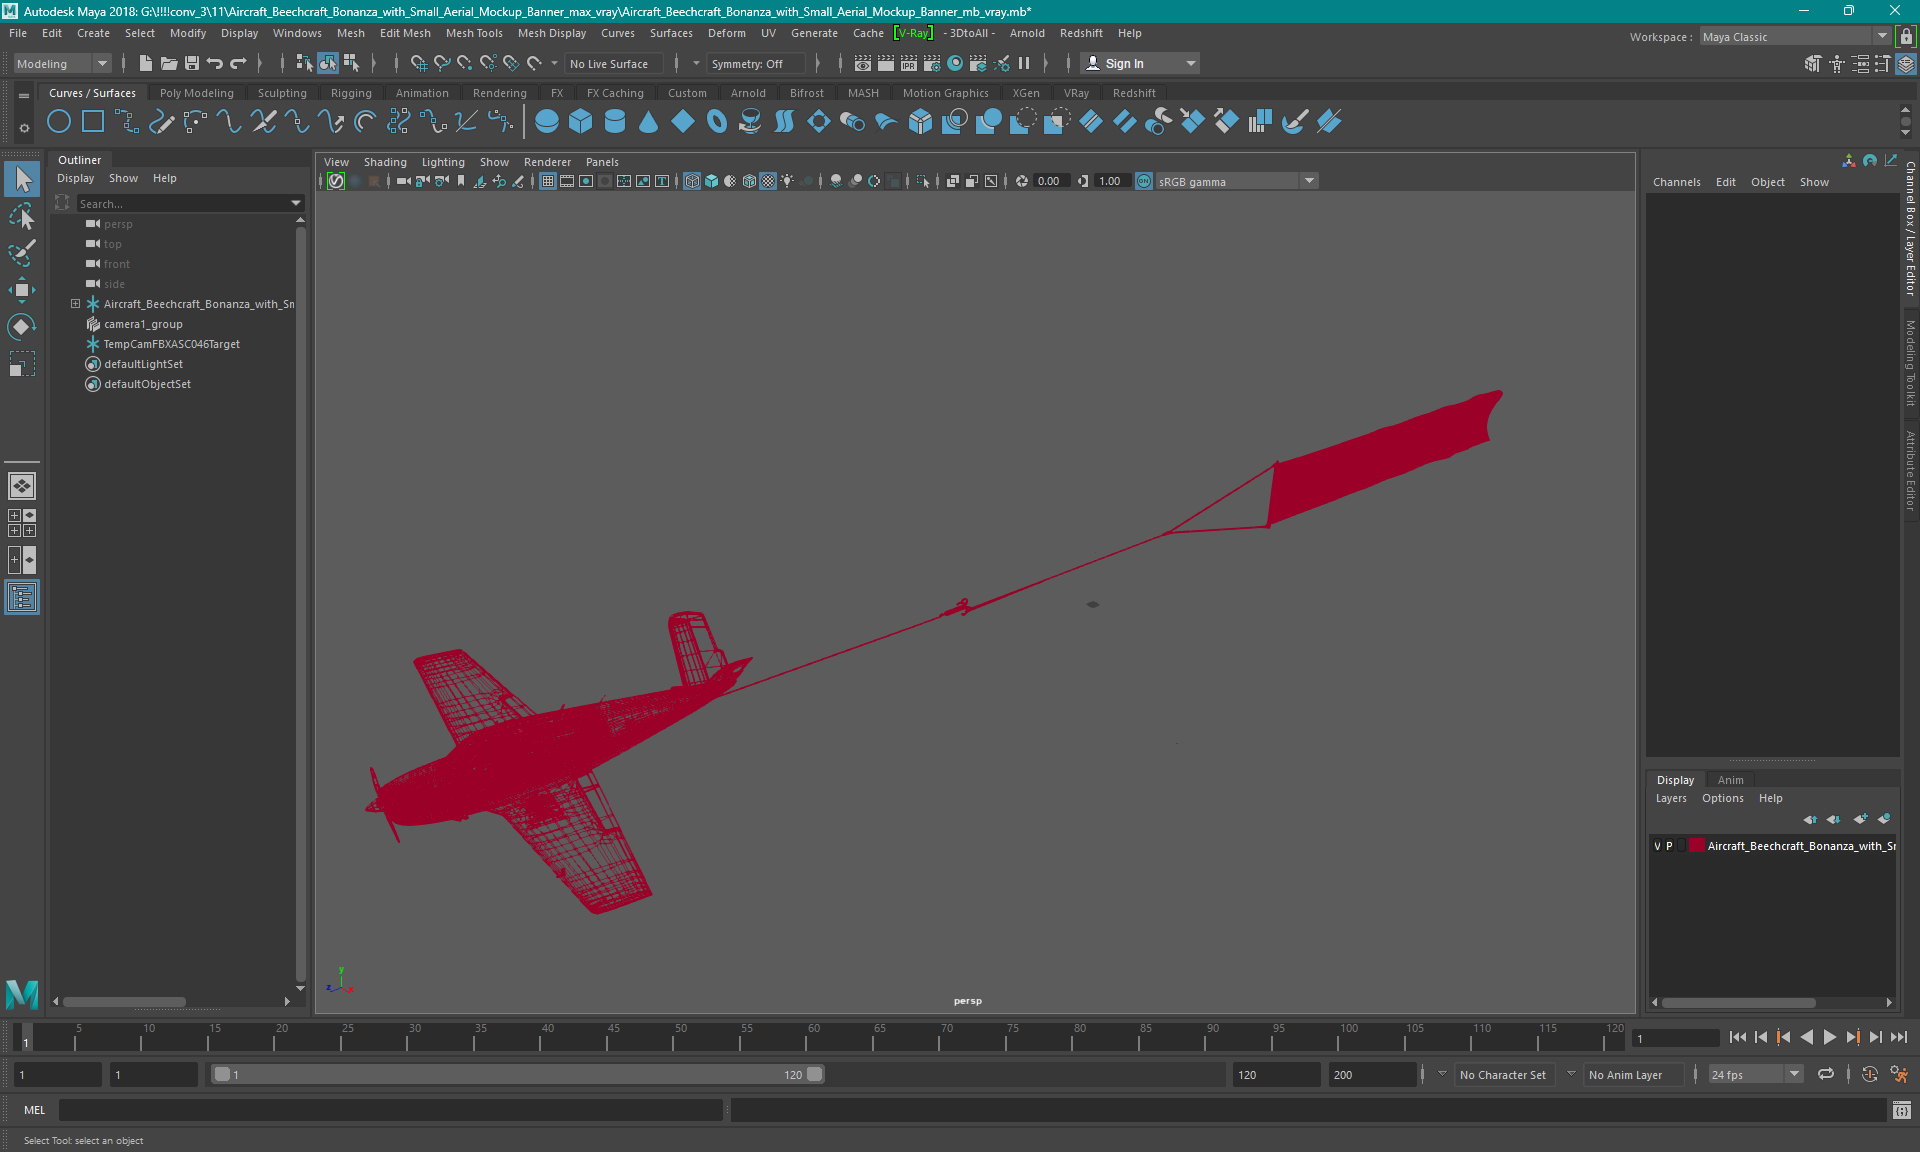Click the layer editor Options menu
This screenshot has height=1152, width=1920.
(1722, 798)
